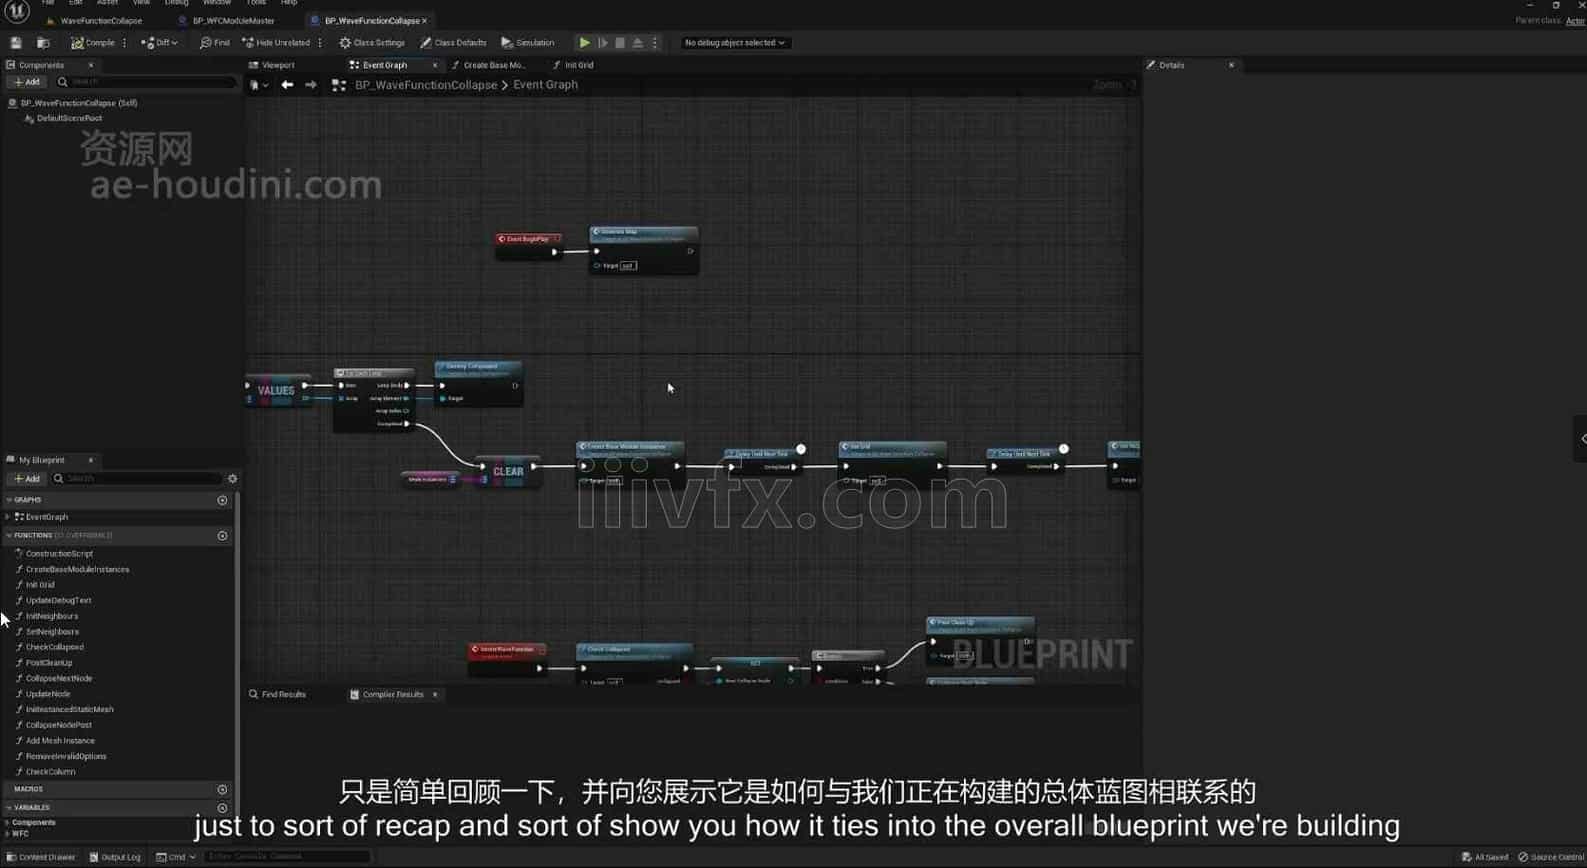Open the Diff dropdown in the toolbar
Image resolution: width=1587 pixels, height=868 pixels.
(x=160, y=43)
